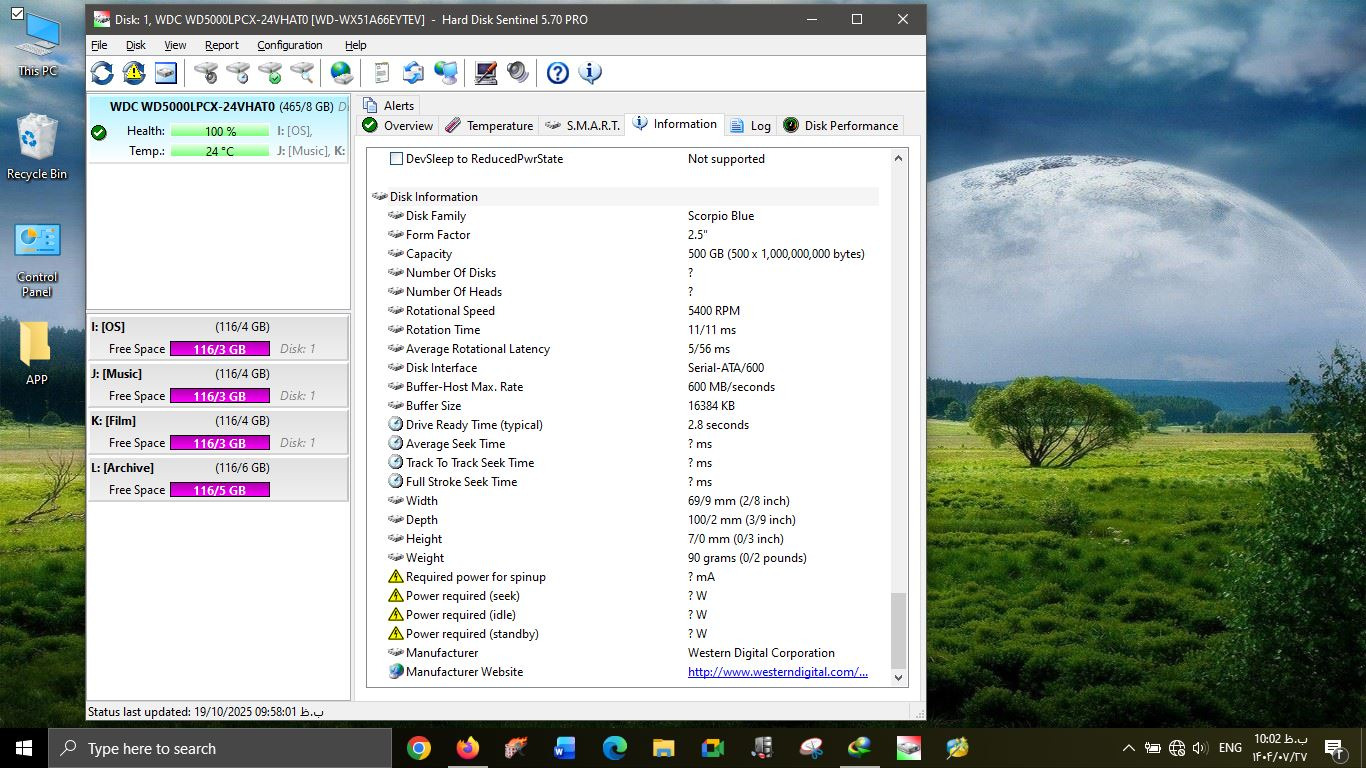Image resolution: width=1366 pixels, height=768 pixels.
Task: Open the Report menu
Action: click(221, 45)
